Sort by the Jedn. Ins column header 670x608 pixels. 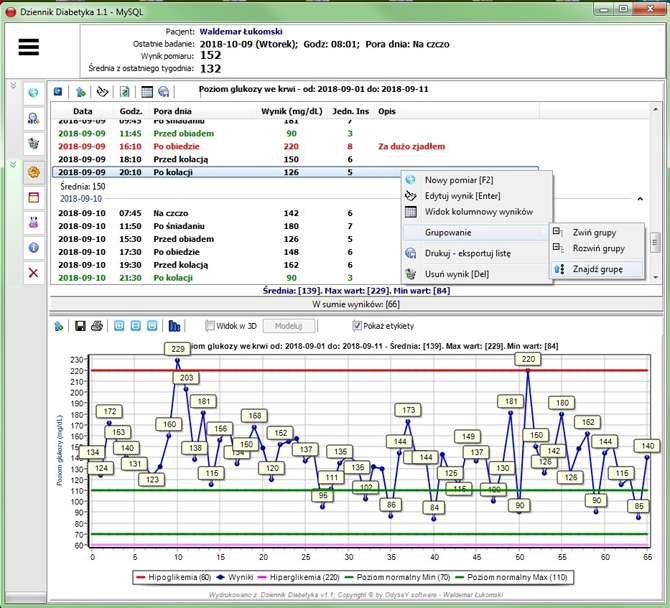tap(350, 111)
